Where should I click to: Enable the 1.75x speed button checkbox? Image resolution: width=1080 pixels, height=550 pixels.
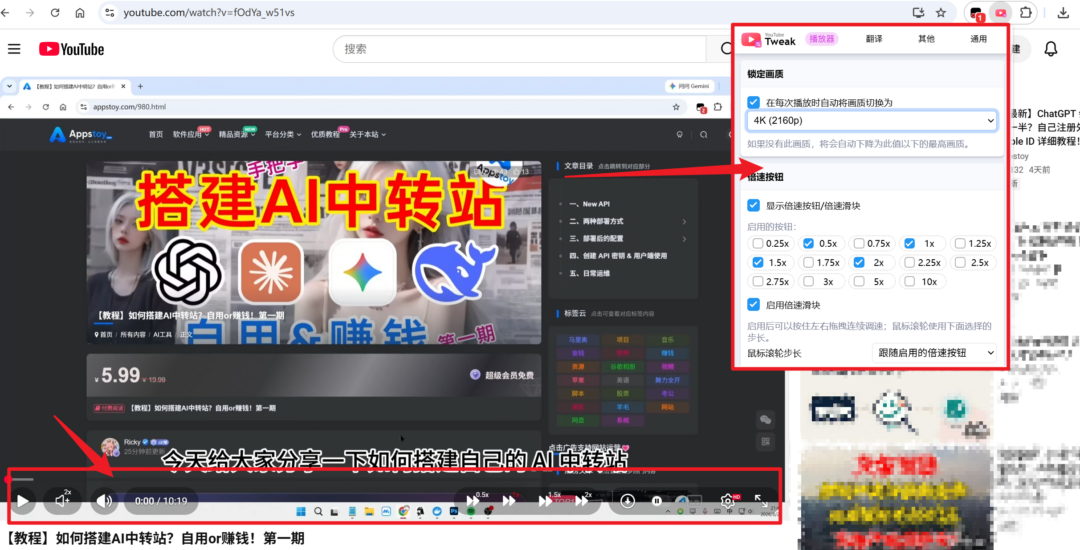[x=809, y=262]
